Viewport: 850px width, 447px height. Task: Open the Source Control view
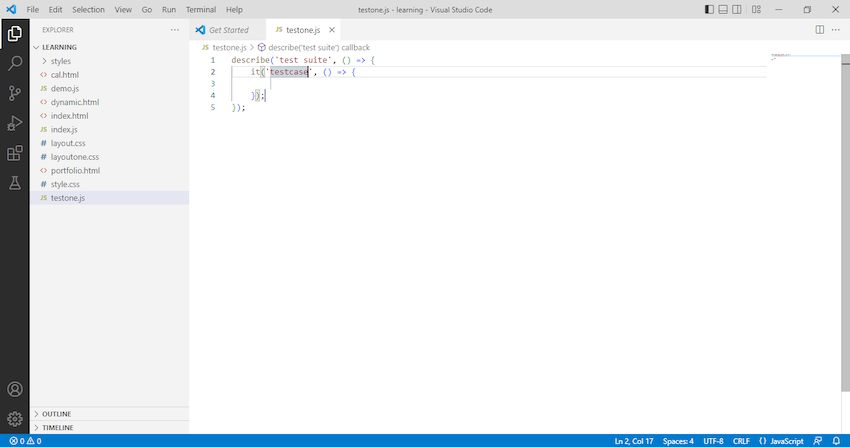coord(15,93)
